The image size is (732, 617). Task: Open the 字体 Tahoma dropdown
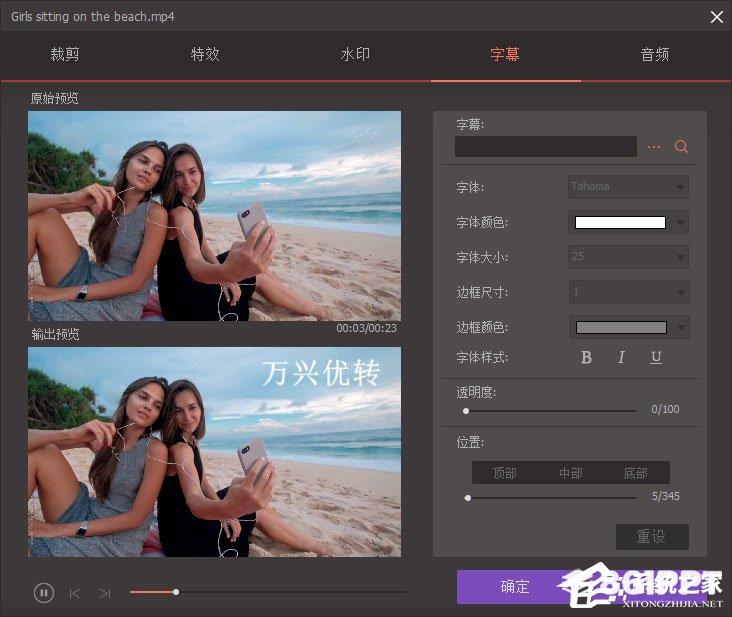[x=628, y=187]
